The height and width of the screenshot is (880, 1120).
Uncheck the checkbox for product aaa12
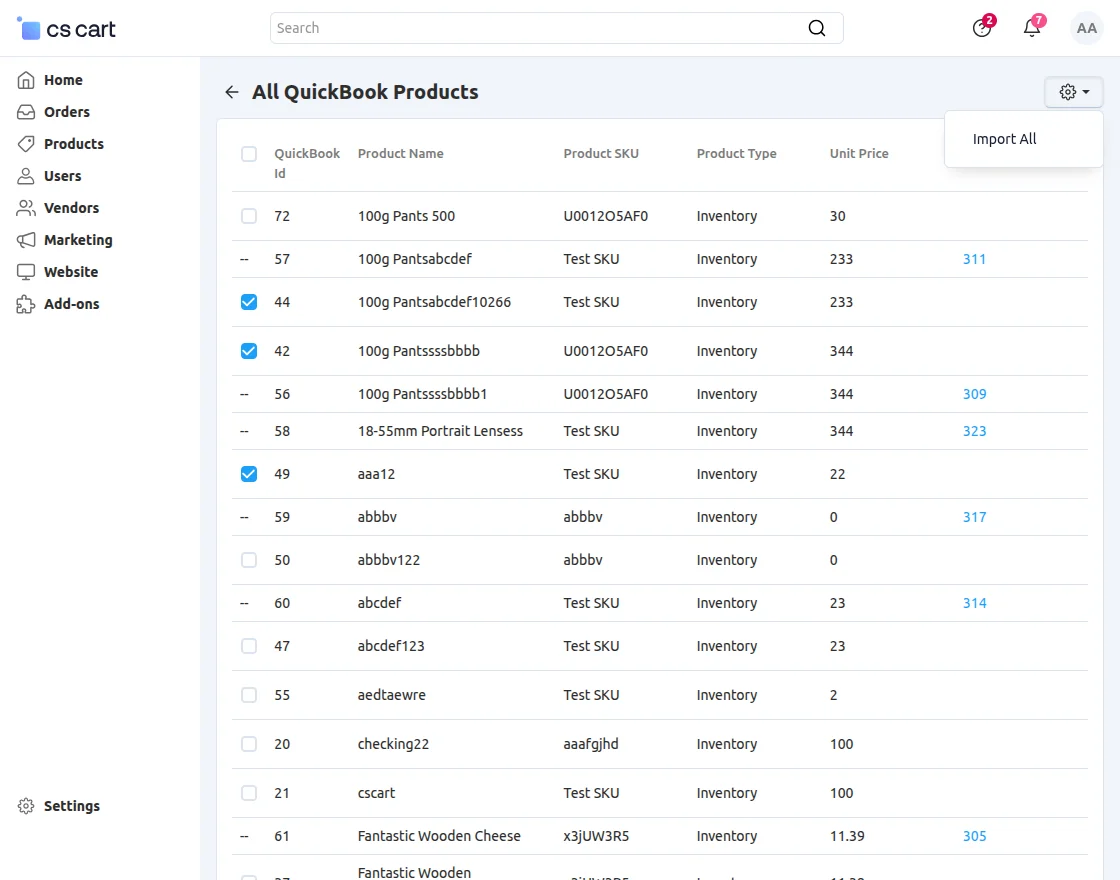pos(249,474)
